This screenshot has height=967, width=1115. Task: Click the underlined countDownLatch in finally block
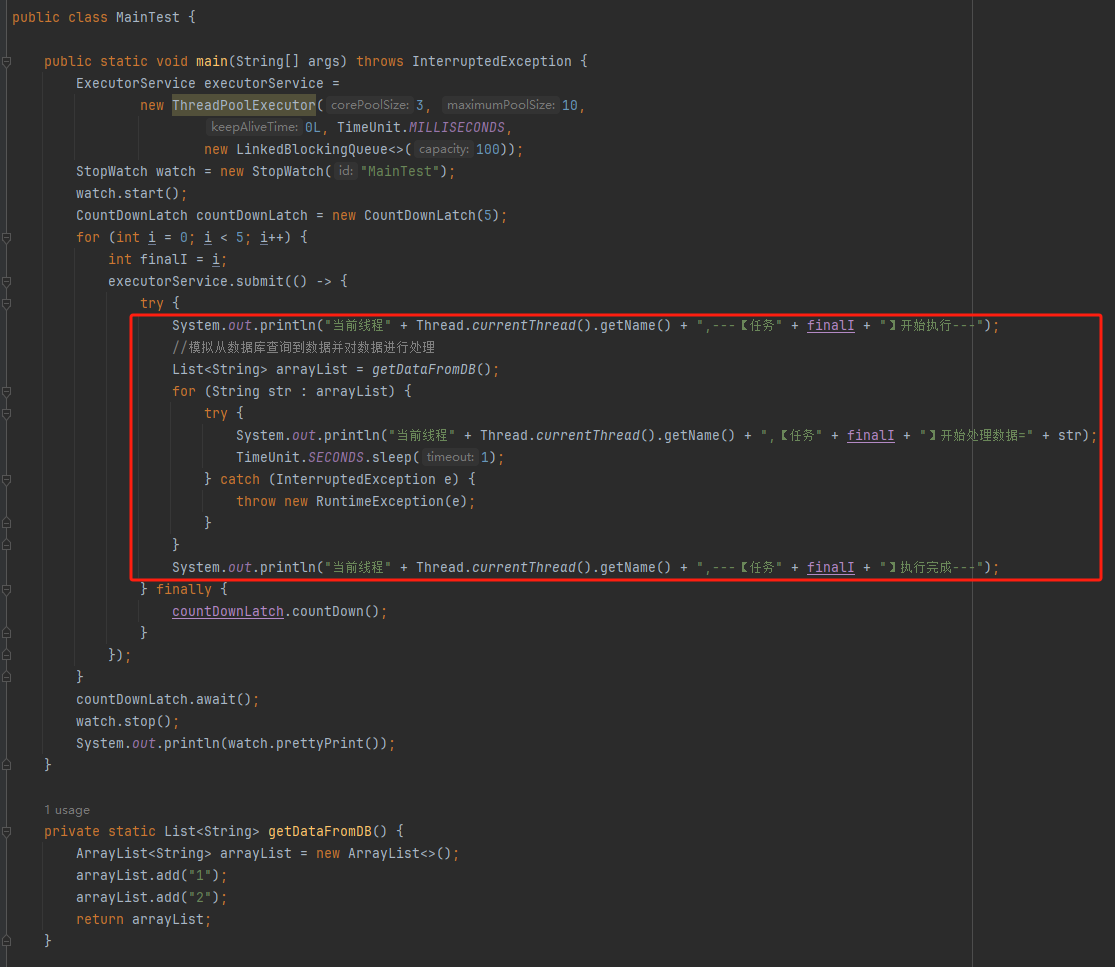click(x=227, y=611)
